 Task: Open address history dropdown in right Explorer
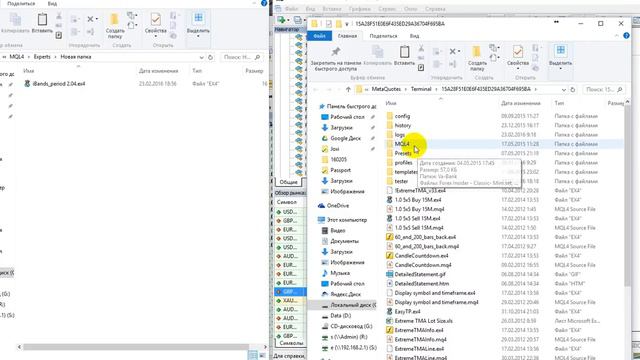coord(564,89)
